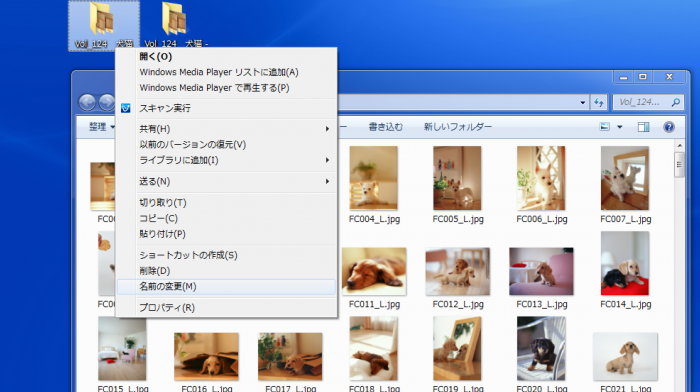Image resolution: width=700 pixels, height=392 pixels.
Task: Select the second Vol_124 desktop folder icon
Action: 174,19
